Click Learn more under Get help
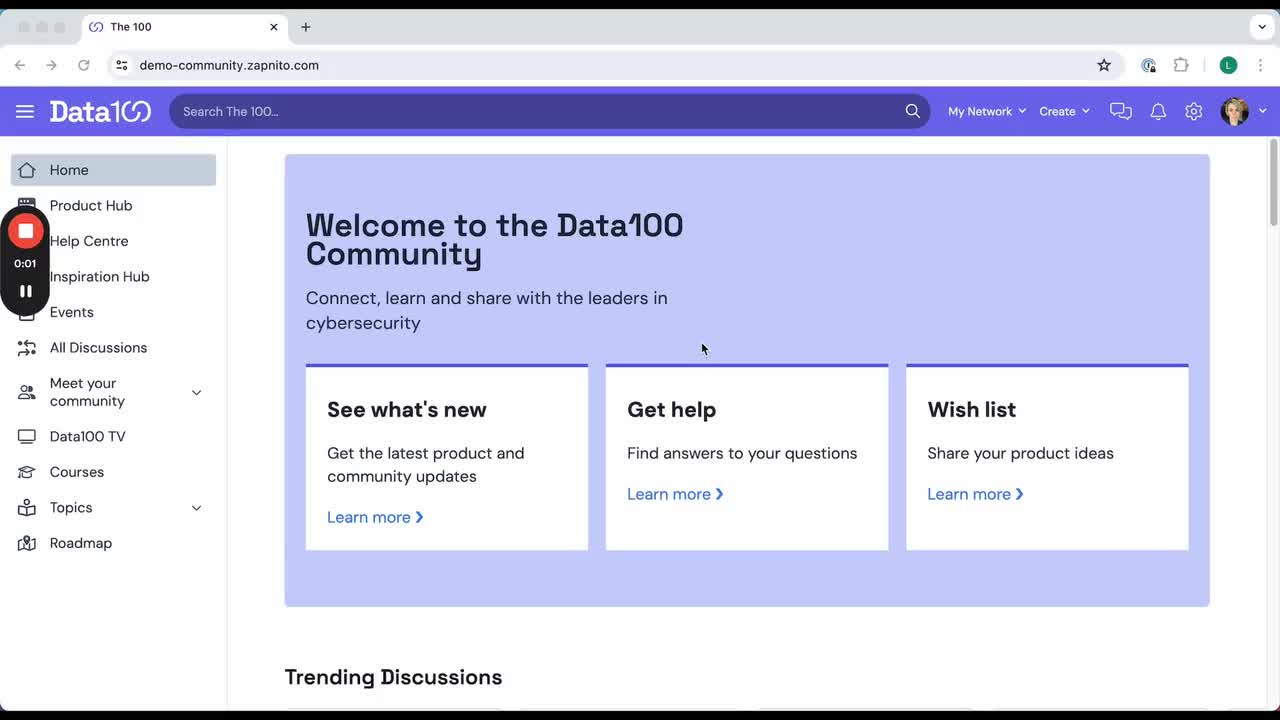Viewport: 1280px width, 720px height. click(x=674, y=494)
